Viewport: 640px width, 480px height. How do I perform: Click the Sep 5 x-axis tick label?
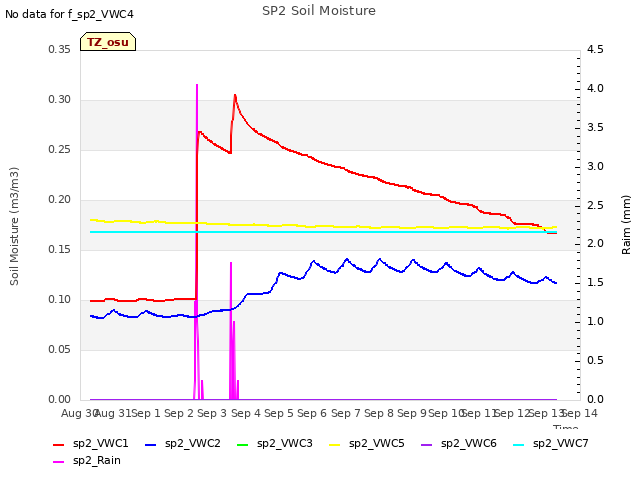279,413
